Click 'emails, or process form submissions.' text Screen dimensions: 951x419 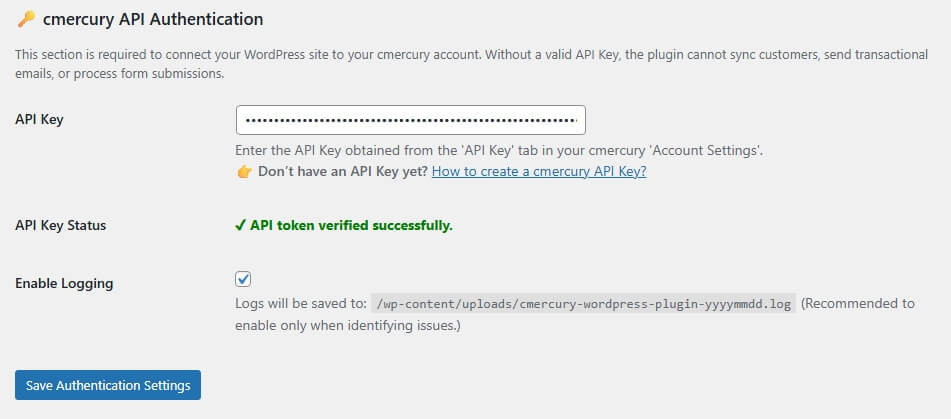(120, 73)
